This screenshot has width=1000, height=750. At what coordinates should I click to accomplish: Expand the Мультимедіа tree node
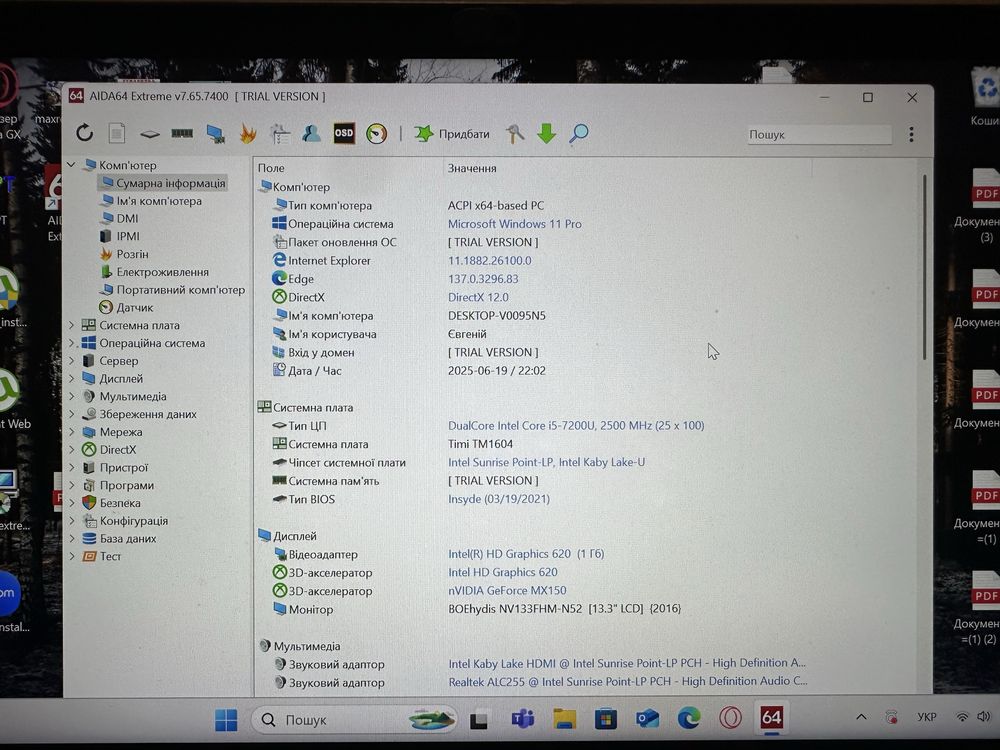pyautogui.click(x=71, y=396)
